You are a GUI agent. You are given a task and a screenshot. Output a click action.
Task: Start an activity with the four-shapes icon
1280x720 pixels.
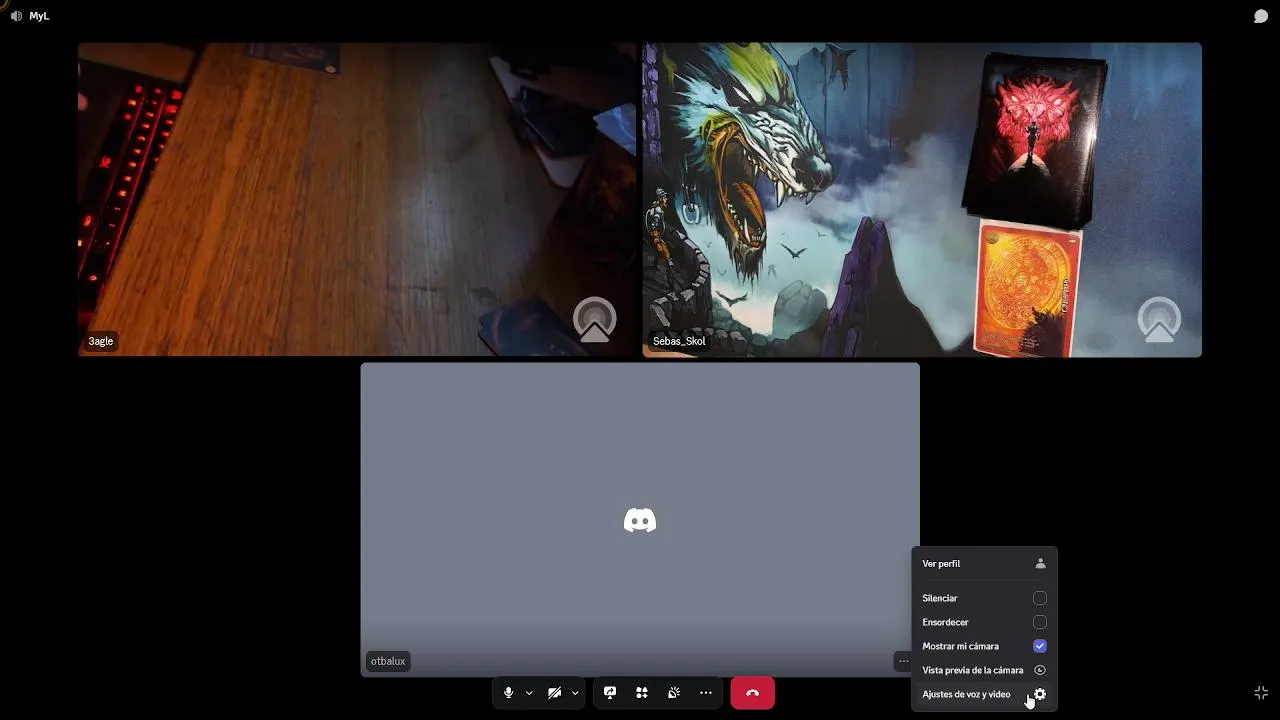[x=642, y=693]
